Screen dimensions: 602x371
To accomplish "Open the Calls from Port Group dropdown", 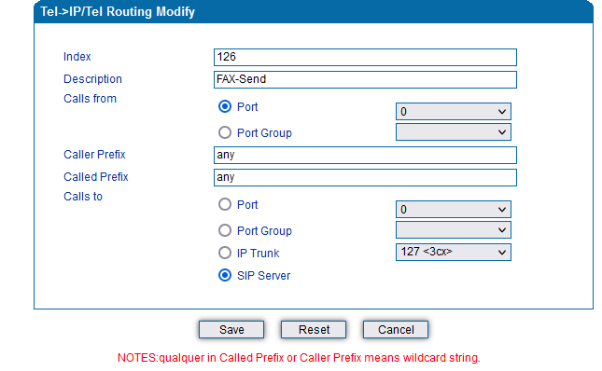I will click(453, 132).
